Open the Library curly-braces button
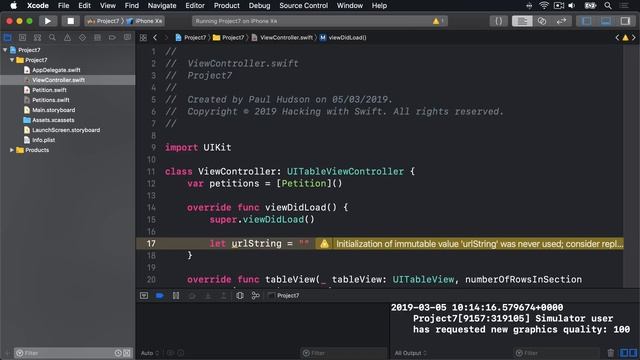The image size is (640, 360). click(x=498, y=21)
